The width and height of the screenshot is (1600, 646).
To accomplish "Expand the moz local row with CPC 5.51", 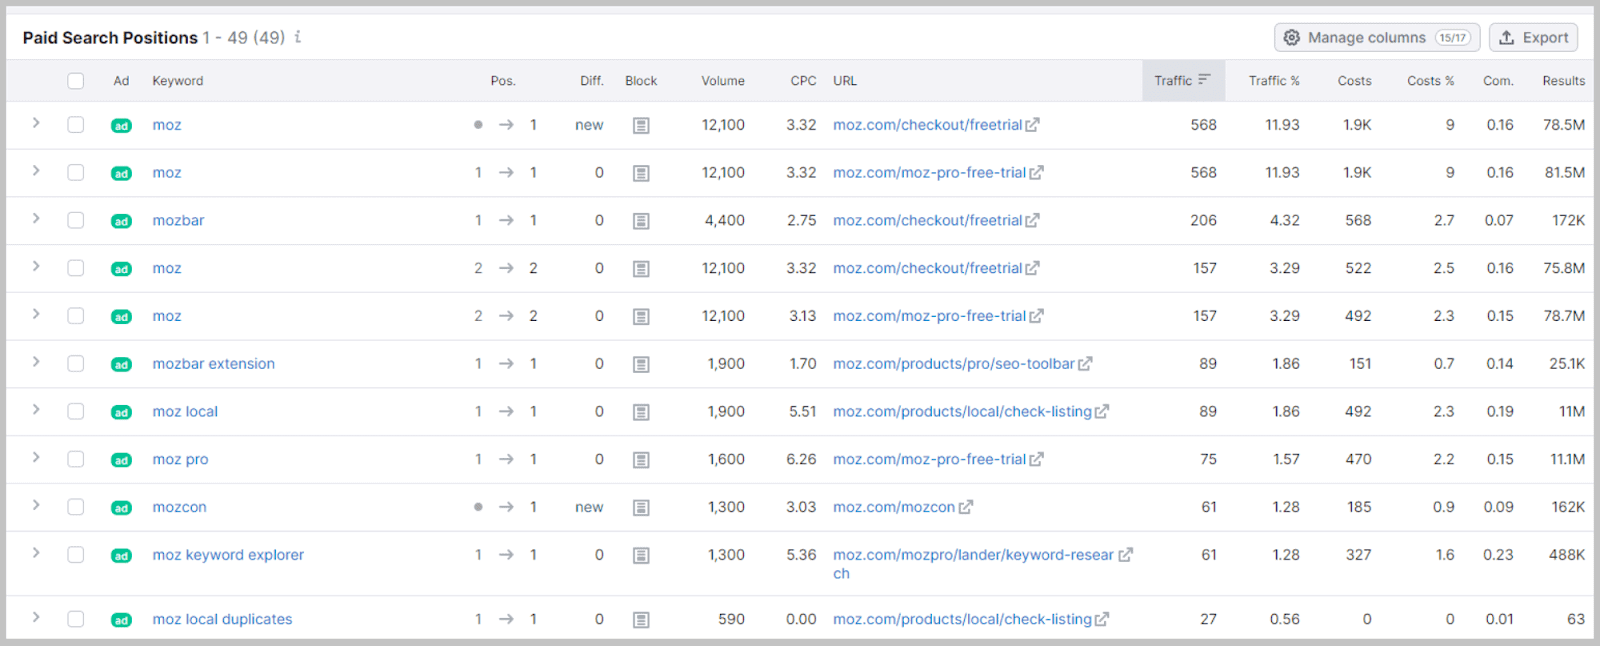I will 36,410.
